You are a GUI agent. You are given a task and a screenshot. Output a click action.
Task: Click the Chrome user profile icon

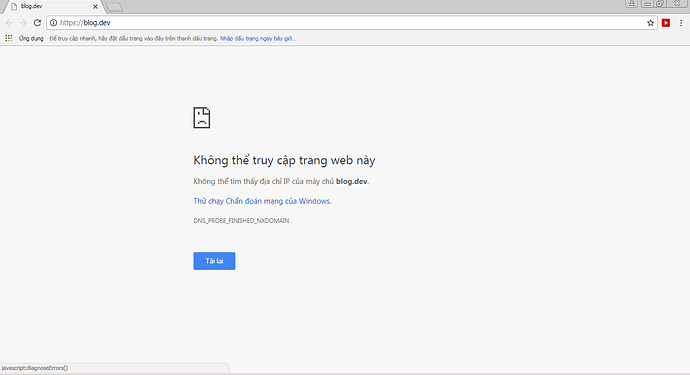(x=631, y=4)
